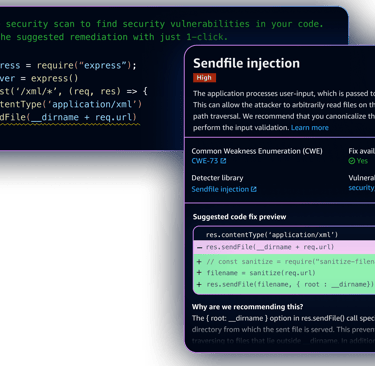Click the Sendfile injection panel title

[x=247, y=63]
